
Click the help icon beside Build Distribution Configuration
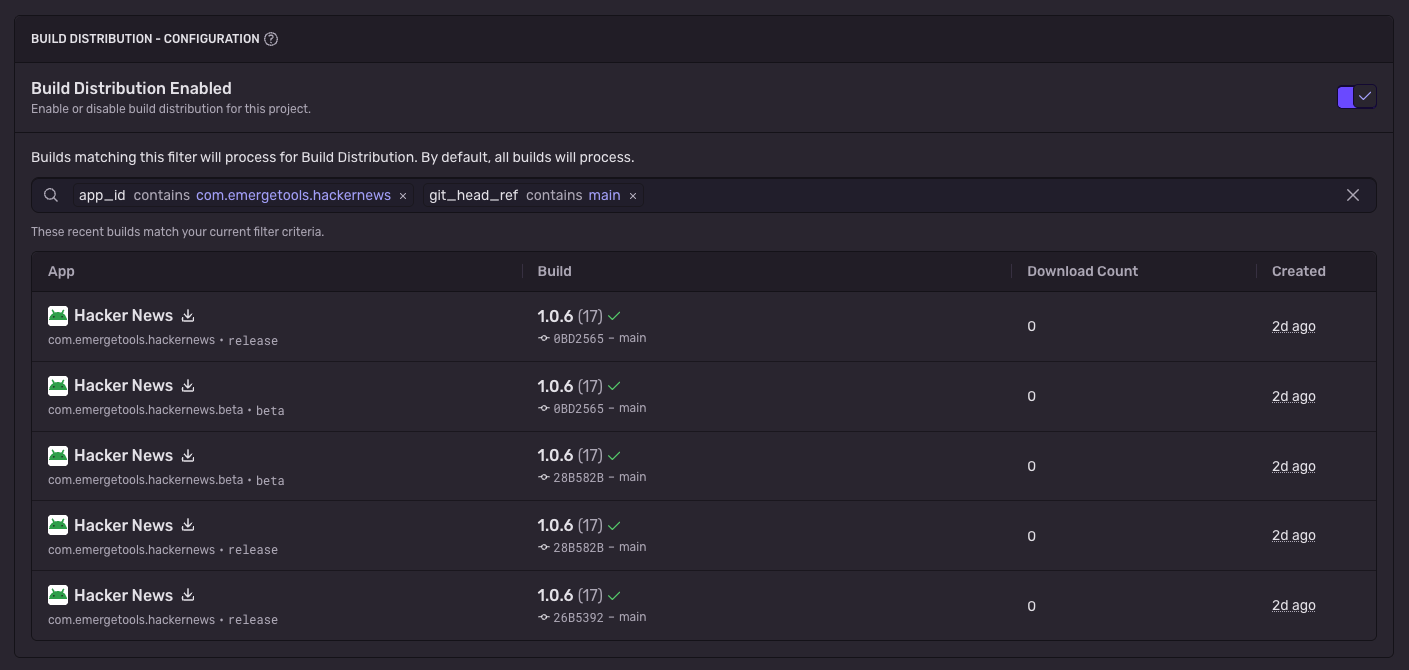tap(271, 39)
